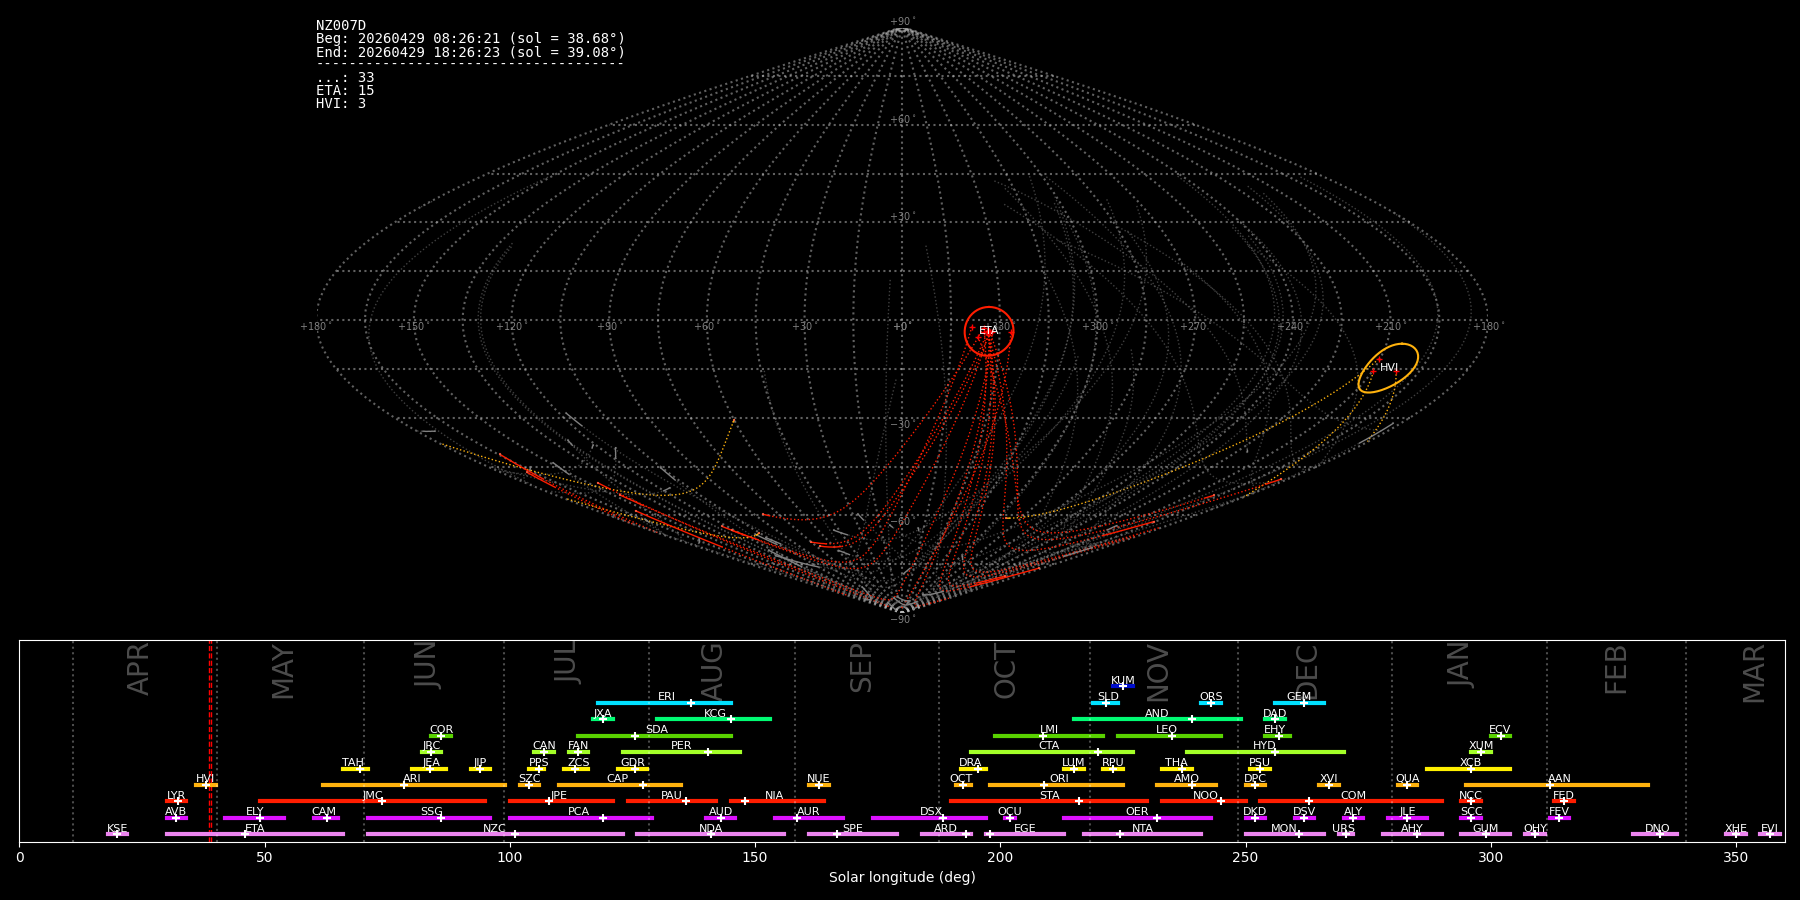Select the orange ORI shower bar
The width and height of the screenshot is (1800, 900).
coord(1056,785)
